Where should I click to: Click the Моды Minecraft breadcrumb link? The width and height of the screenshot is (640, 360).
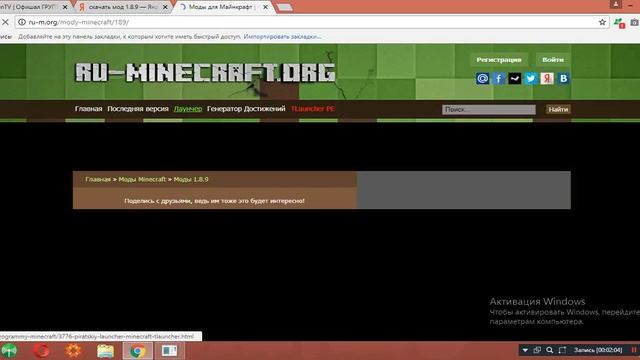click(142, 179)
